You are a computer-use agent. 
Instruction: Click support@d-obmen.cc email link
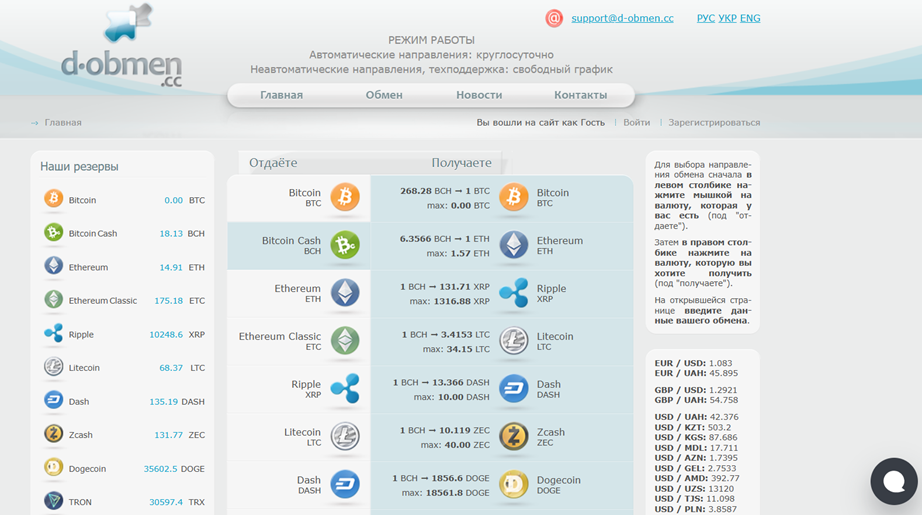tap(623, 18)
